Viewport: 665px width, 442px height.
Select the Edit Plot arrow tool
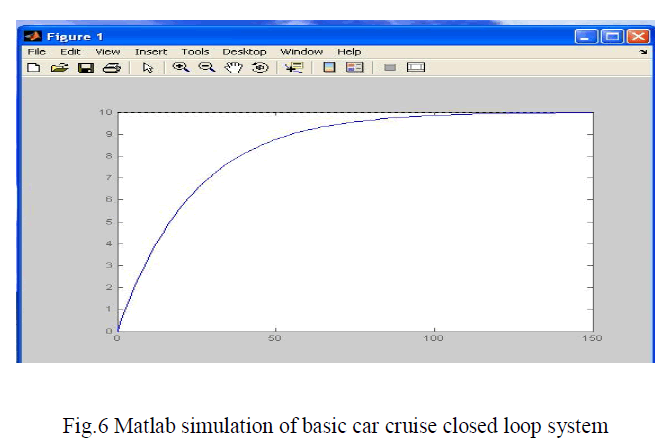pyautogui.click(x=147, y=68)
